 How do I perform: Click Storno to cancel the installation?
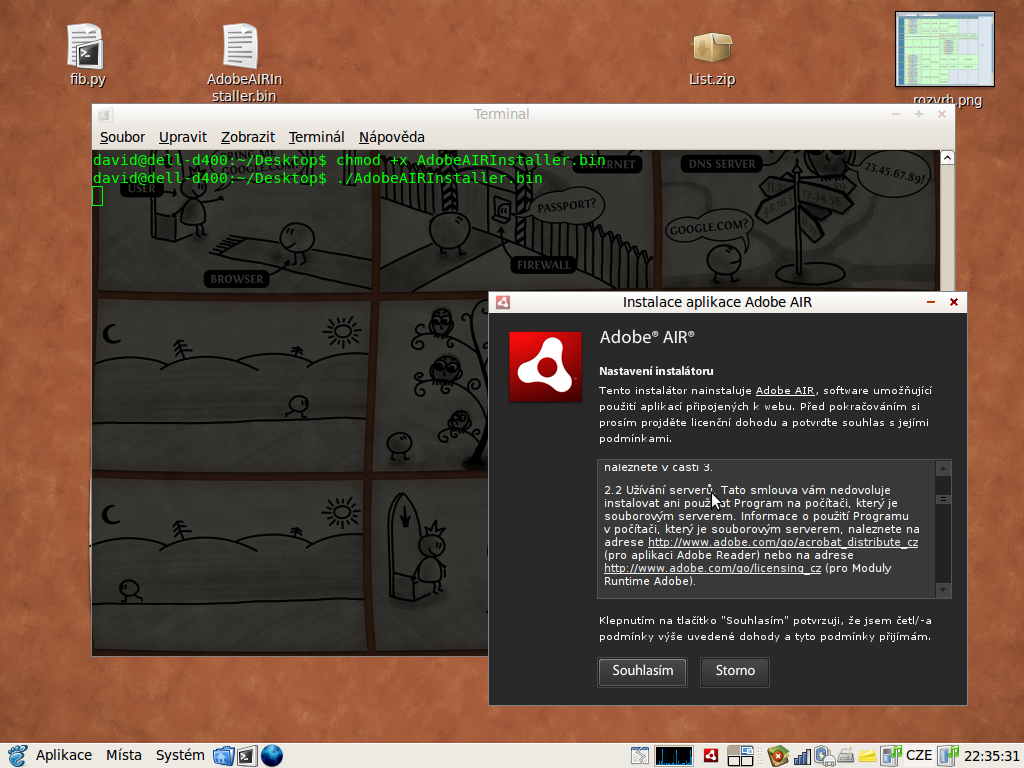pos(735,671)
